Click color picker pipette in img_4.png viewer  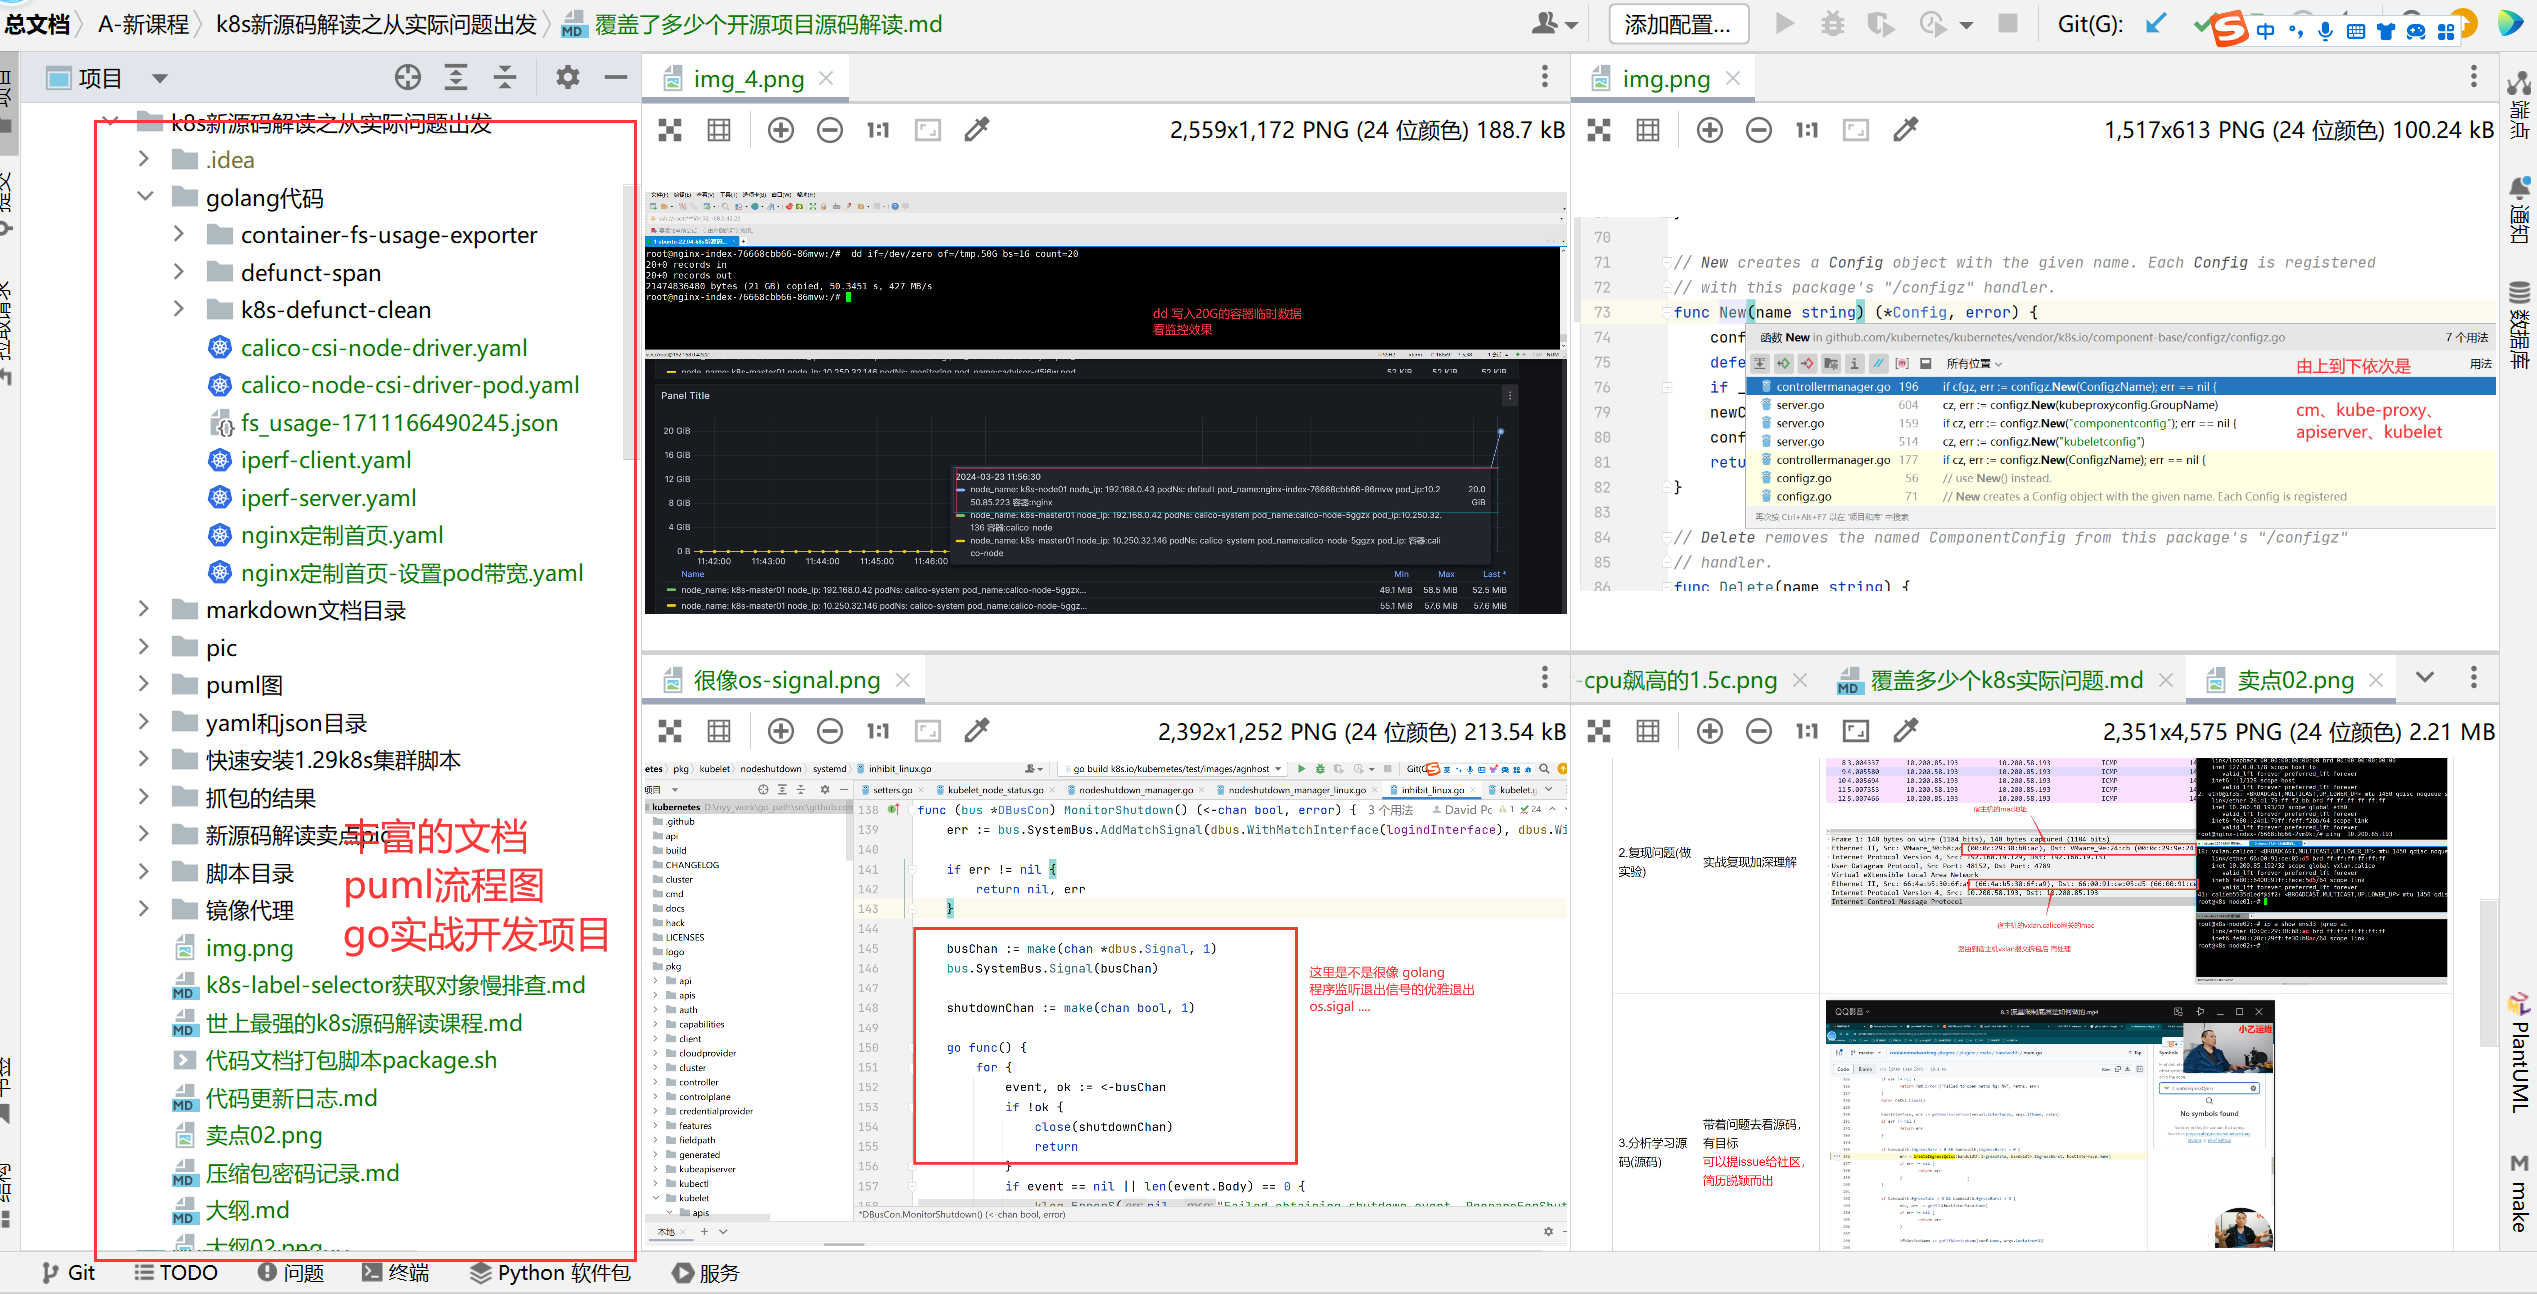(976, 130)
